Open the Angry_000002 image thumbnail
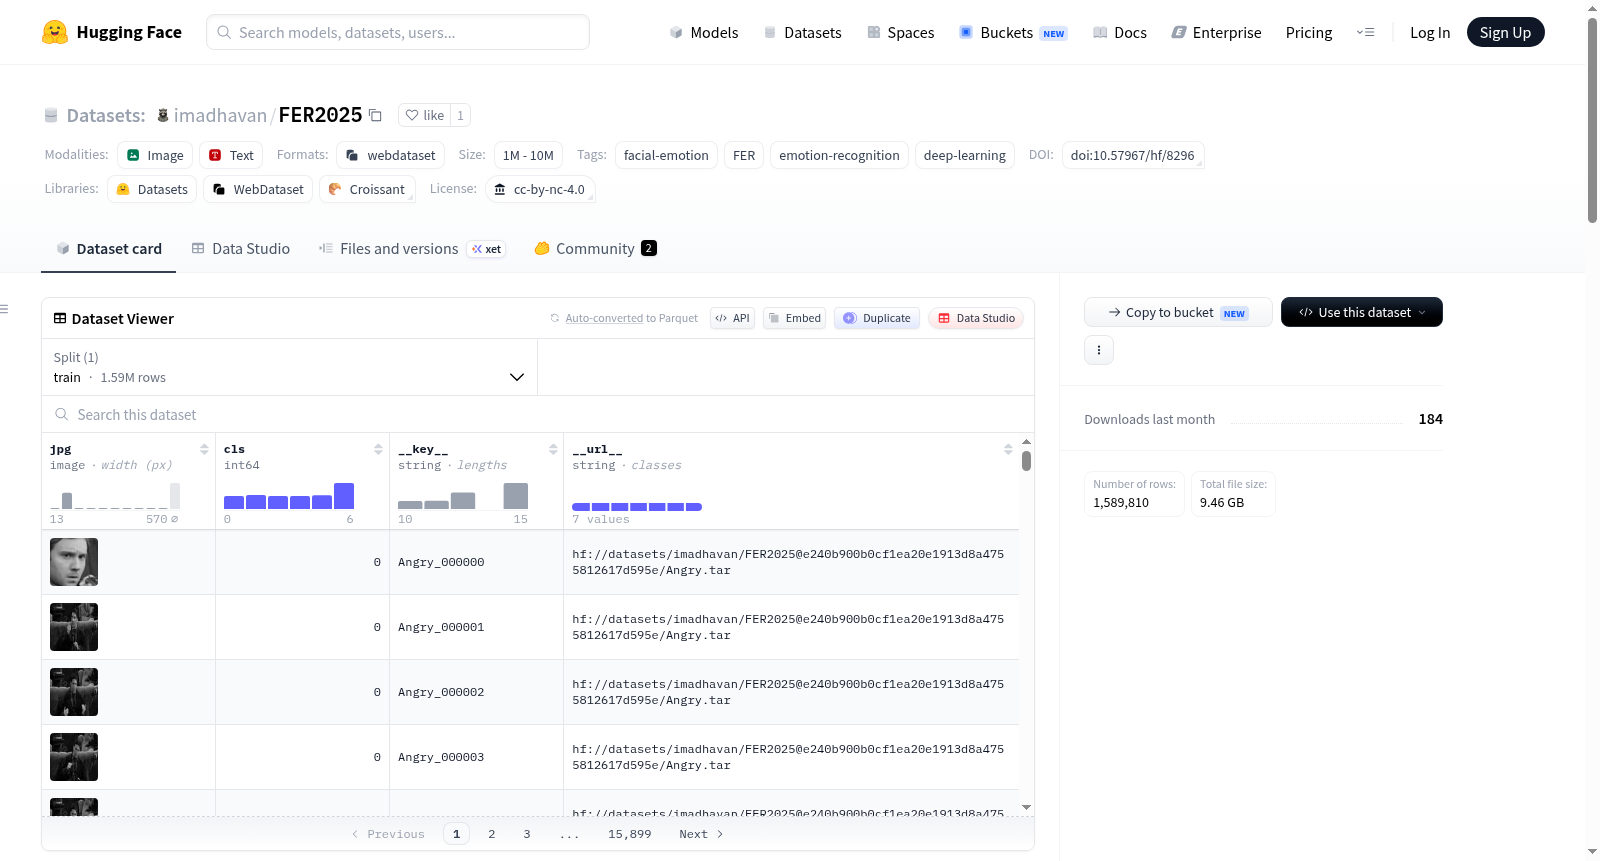Image resolution: width=1600 pixels, height=861 pixels. pyautogui.click(x=74, y=692)
